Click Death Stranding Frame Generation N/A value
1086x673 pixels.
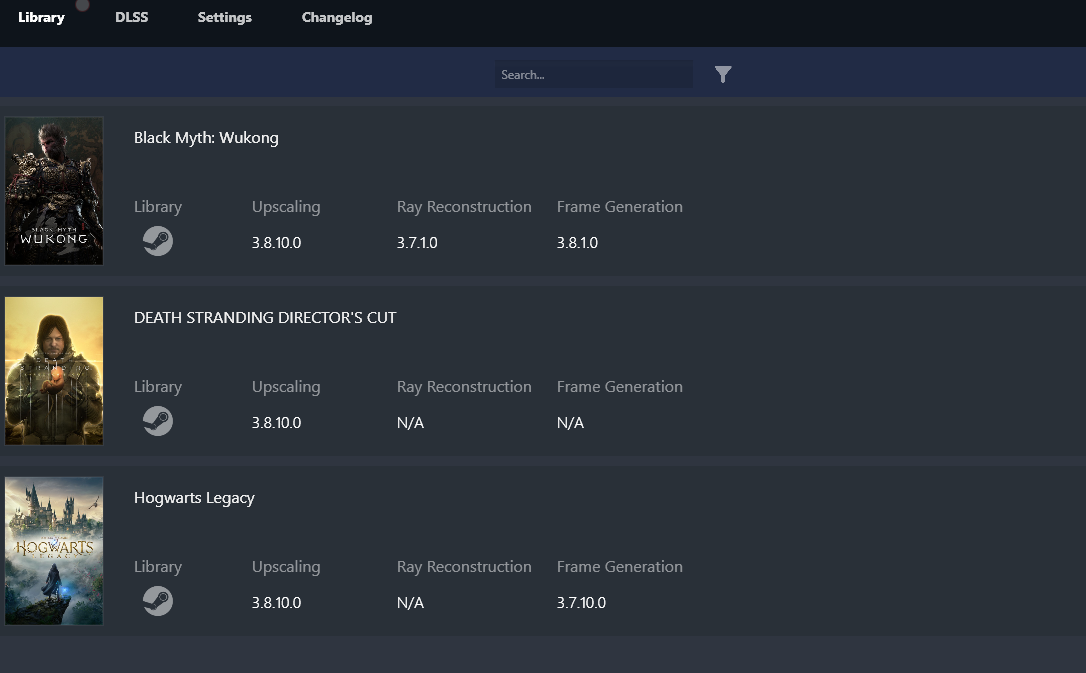coord(571,422)
